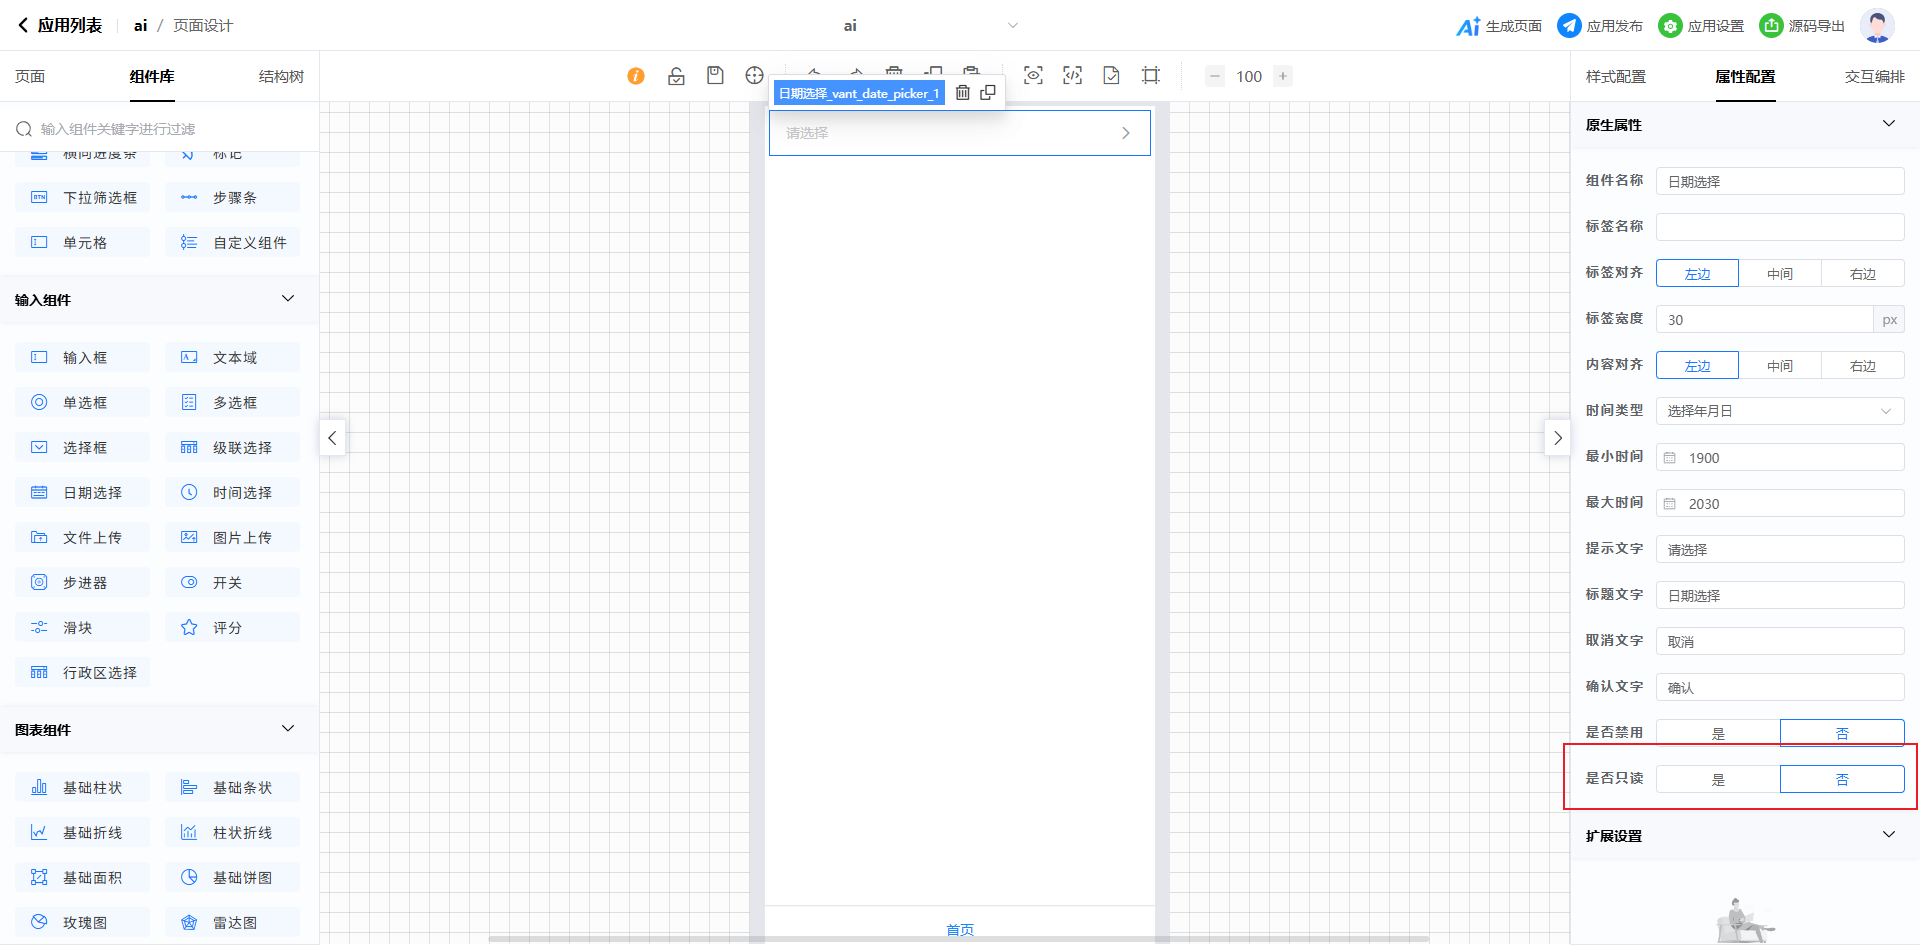The width and height of the screenshot is (1920, 945).
Task: Click the 标签名称 input field
Action: tap(1779, 227)
